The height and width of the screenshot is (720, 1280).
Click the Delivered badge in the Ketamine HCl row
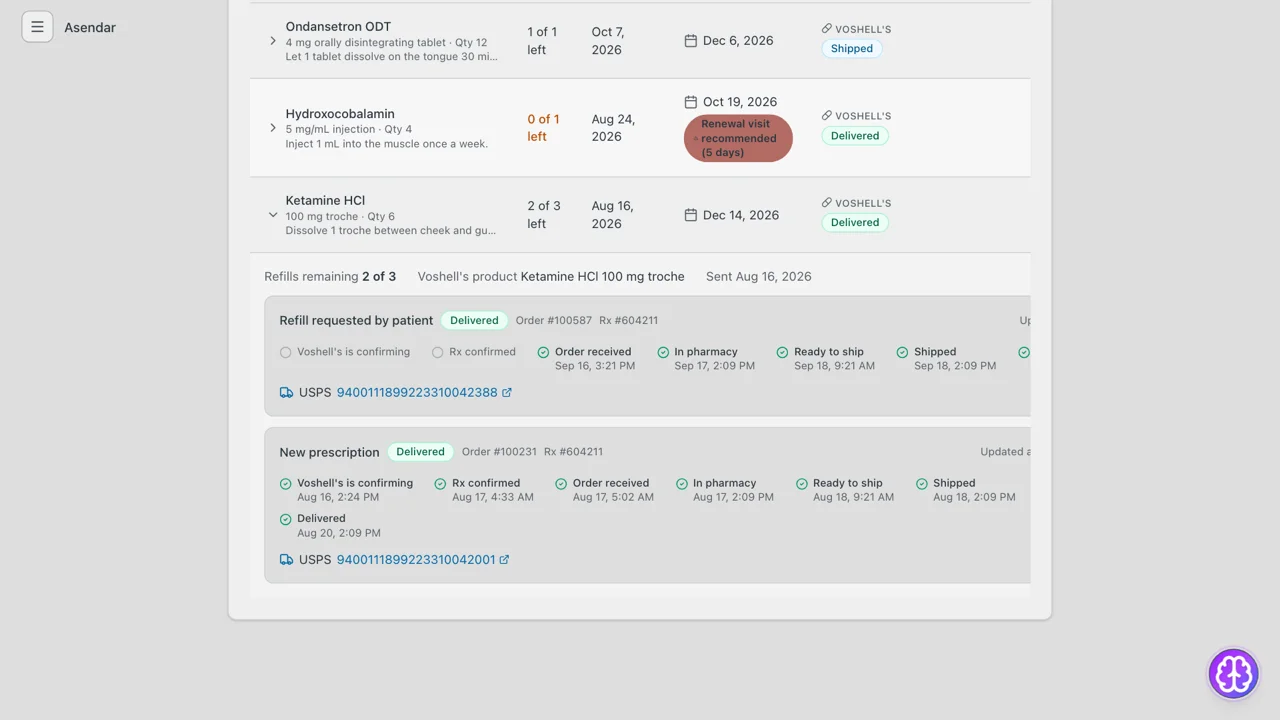[x=855, y=223]
